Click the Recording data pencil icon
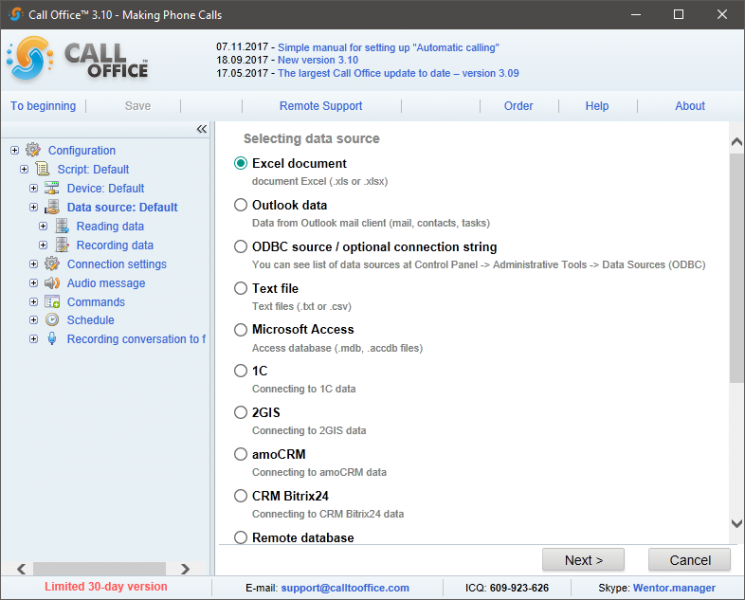This screenshot has height=600, width=745. (x=62, y=245)
